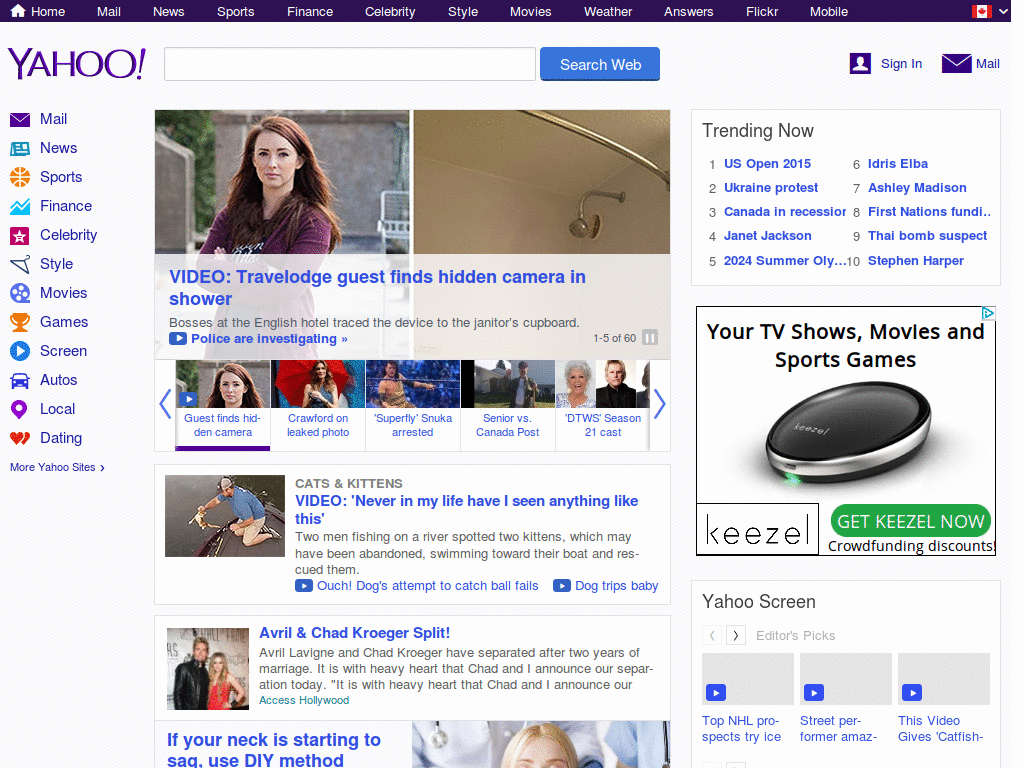Play the This Video Gives Catfish thumbnail
This screenshot has height=768, width=1024.
[x=944, y=679]
